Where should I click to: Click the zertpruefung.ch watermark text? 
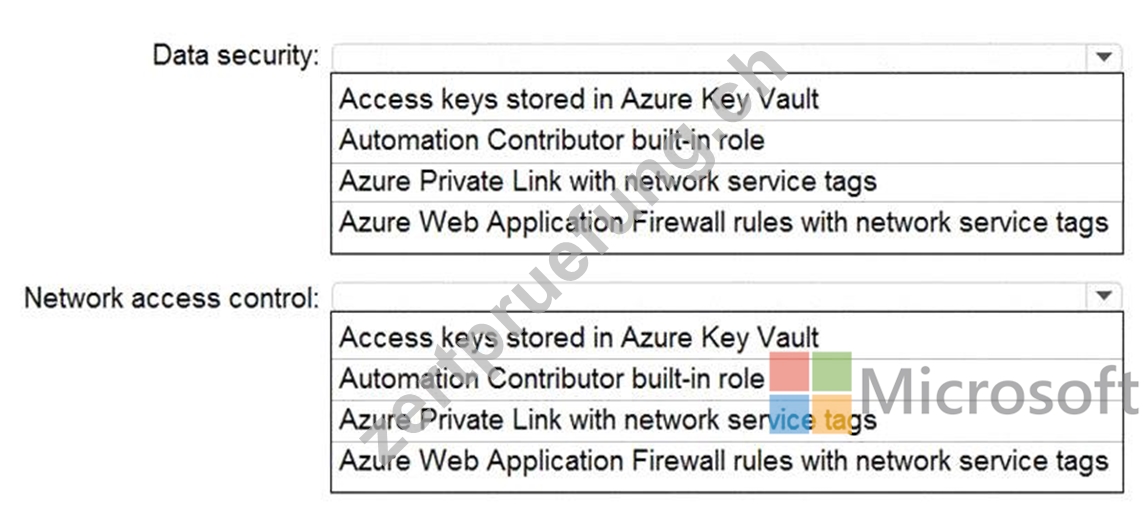coord(572,250)
